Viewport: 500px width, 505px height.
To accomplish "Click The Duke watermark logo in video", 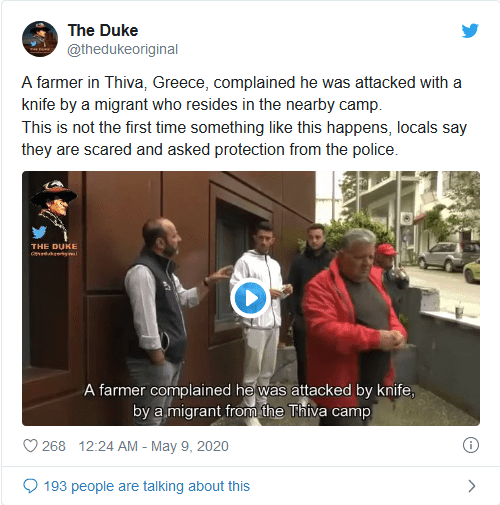I will click(x=54, y=218).
